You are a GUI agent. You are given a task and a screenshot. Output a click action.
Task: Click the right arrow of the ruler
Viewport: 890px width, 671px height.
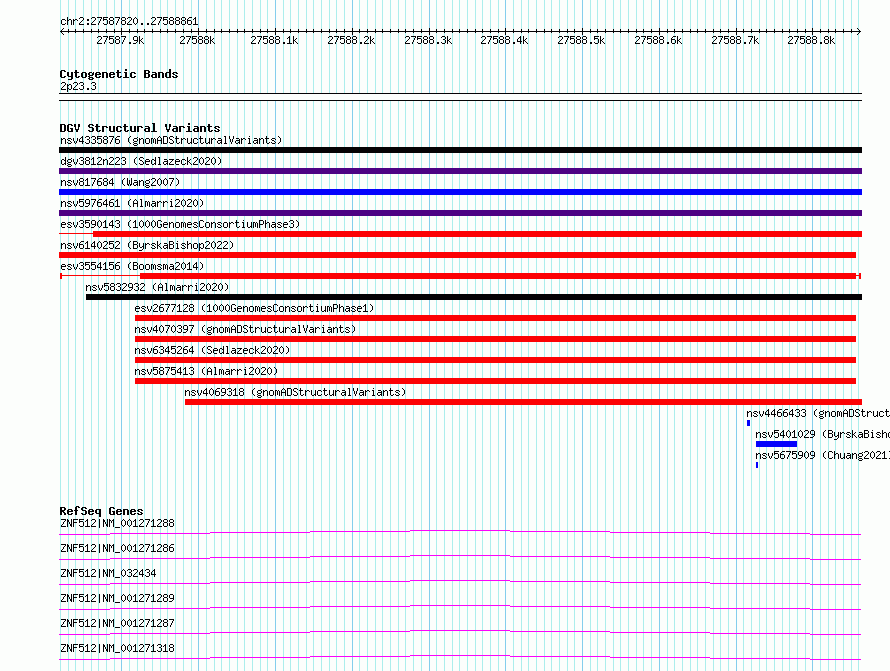(x=859, y=31)
